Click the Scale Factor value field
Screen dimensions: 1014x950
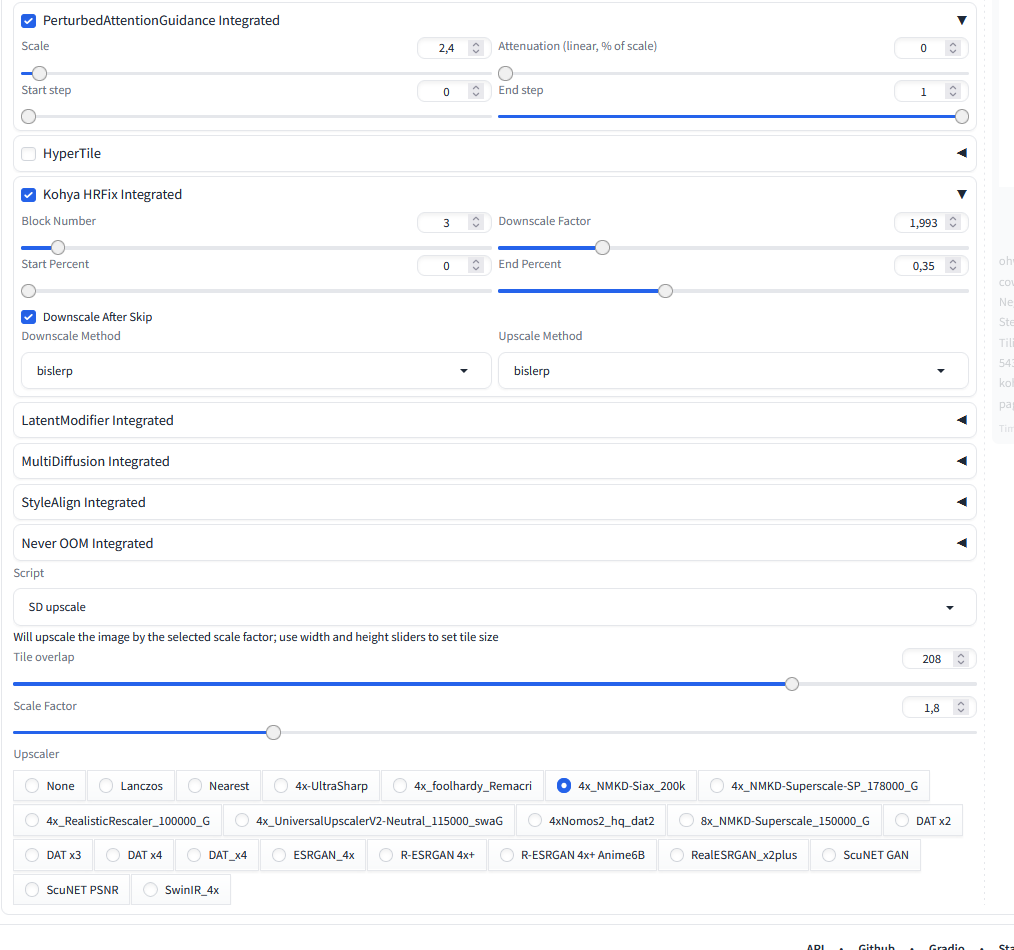(939, 708)
